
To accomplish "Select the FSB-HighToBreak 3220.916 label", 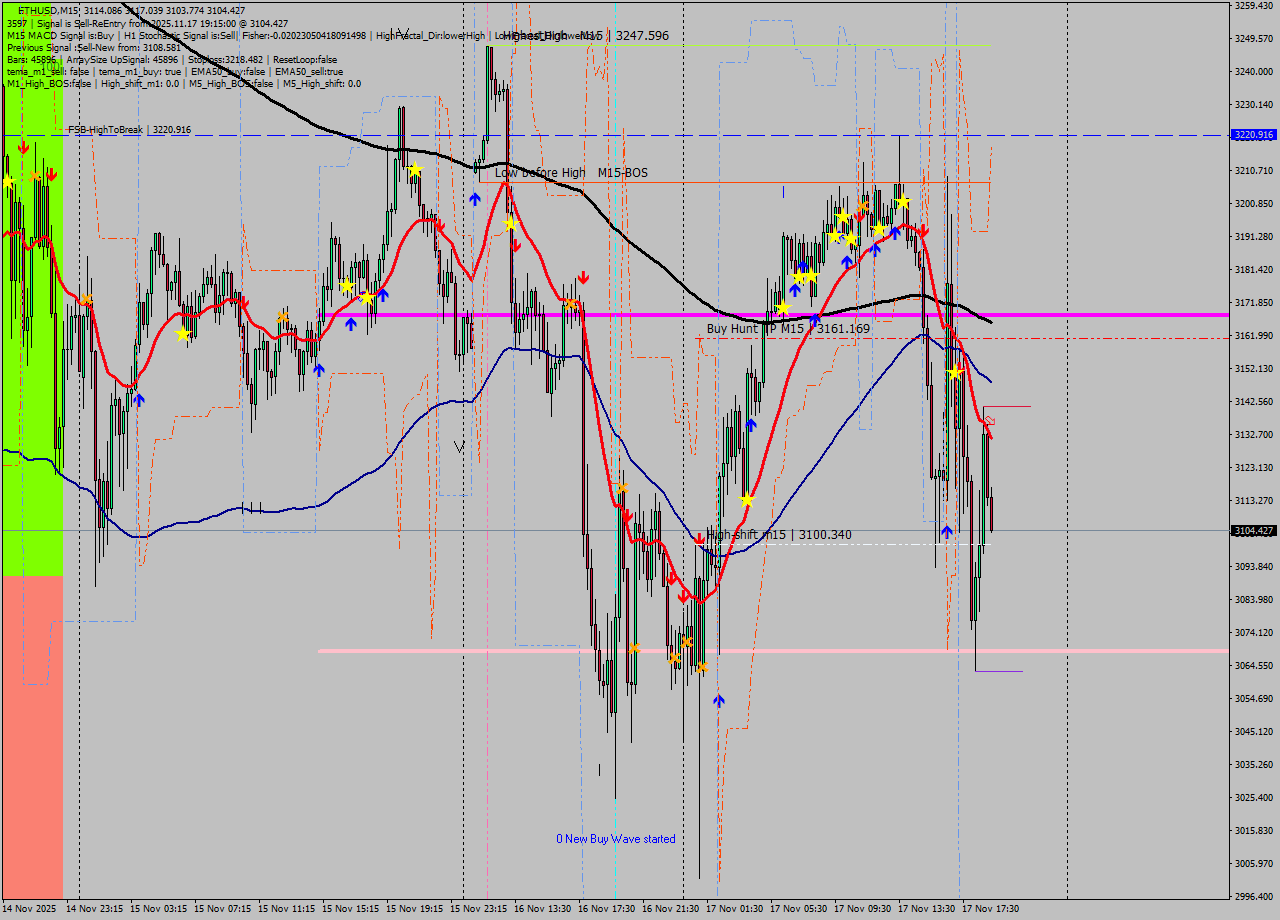I will point(129,130).
